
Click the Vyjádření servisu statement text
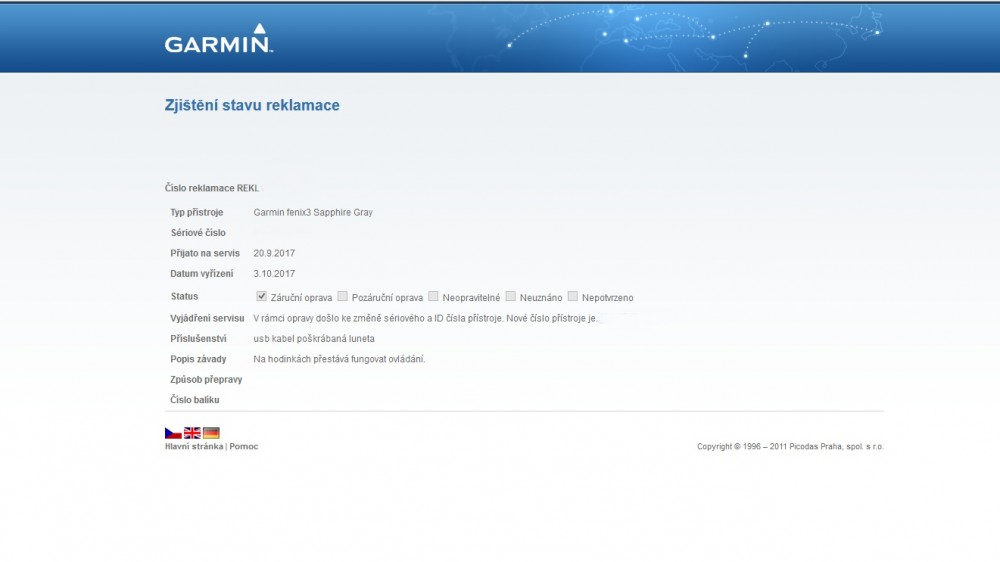pos(425,318)
